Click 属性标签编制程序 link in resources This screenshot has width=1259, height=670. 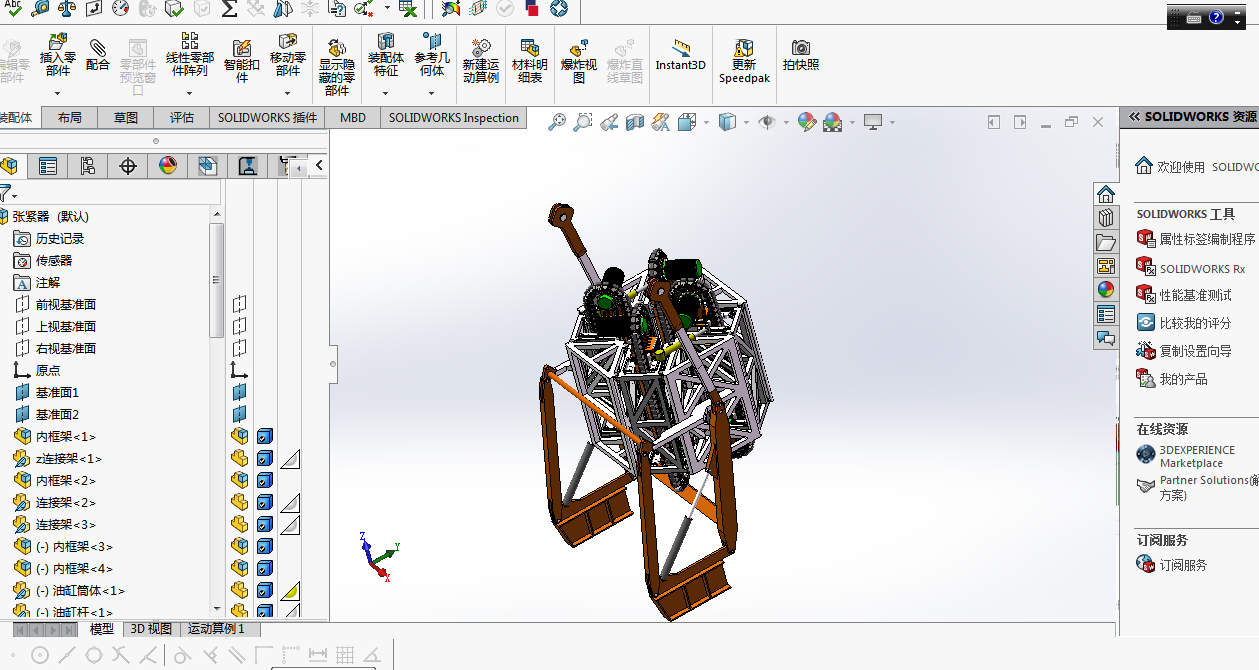click(x=1207, y=239)
